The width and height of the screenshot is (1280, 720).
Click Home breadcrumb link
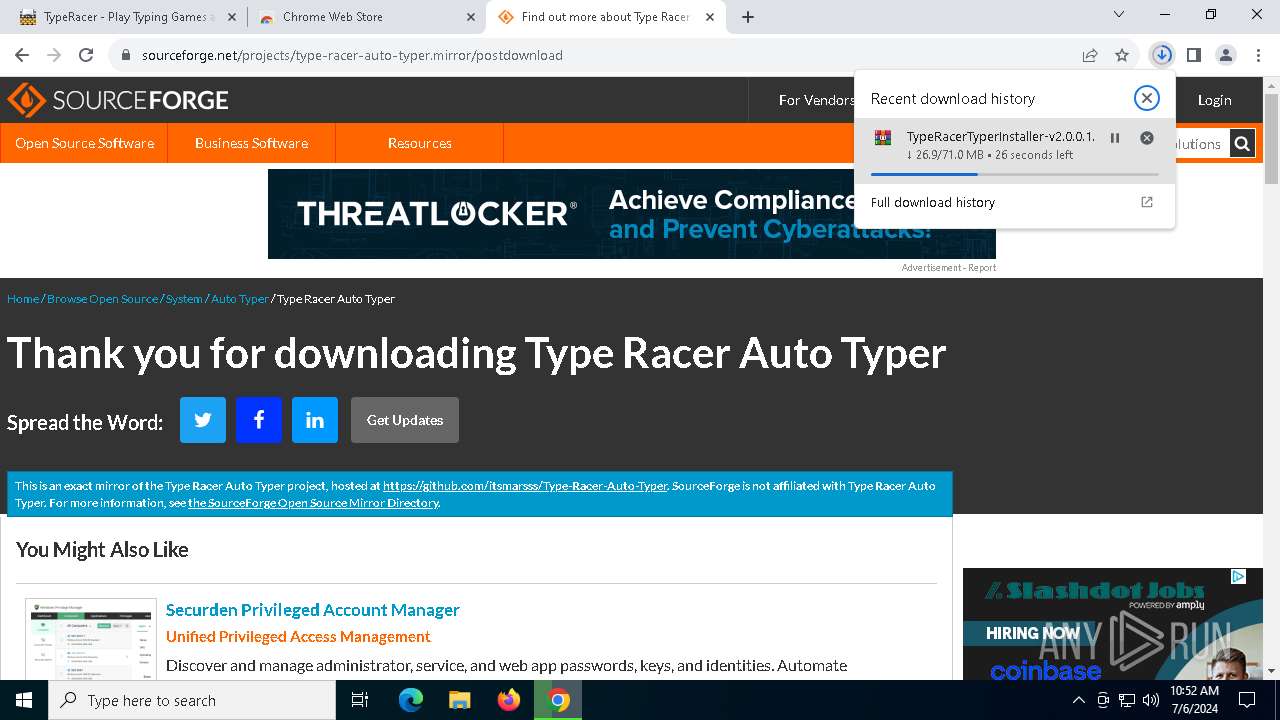[23, 299]
